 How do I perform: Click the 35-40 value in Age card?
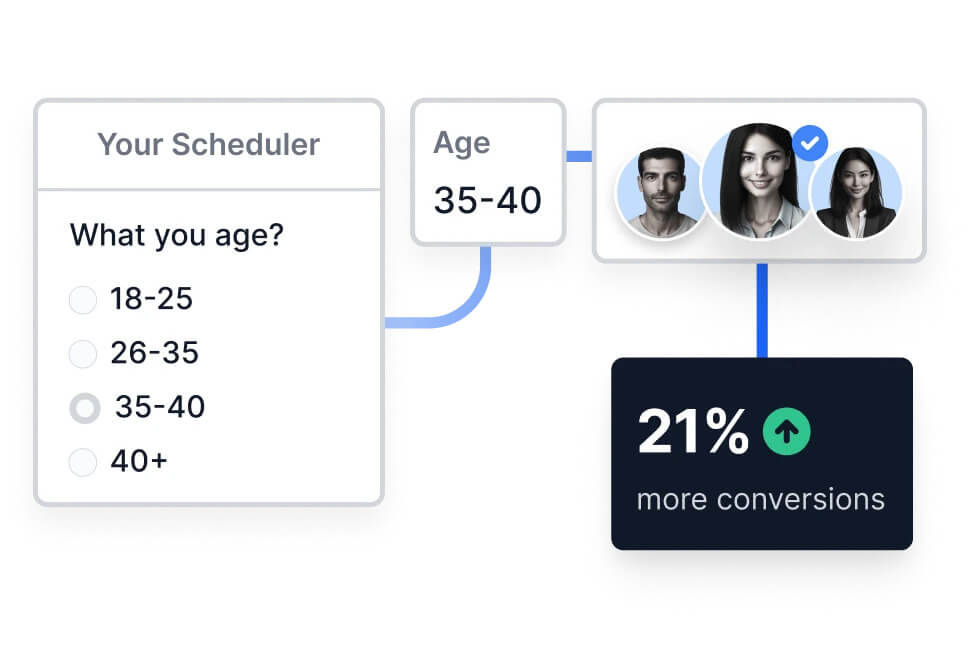tap(487, 200)
